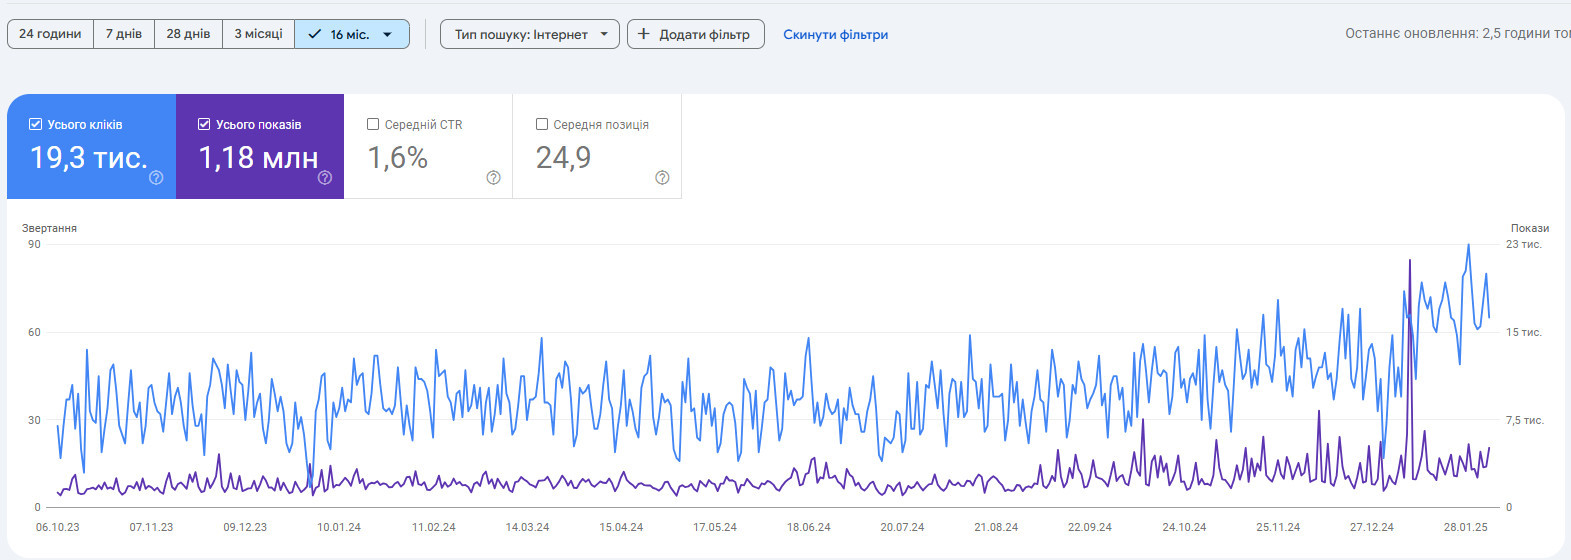This screenshot has height=560, width=1571.
Task: Uncheck Усього кліків checkbox
Action: coord(36,125)
